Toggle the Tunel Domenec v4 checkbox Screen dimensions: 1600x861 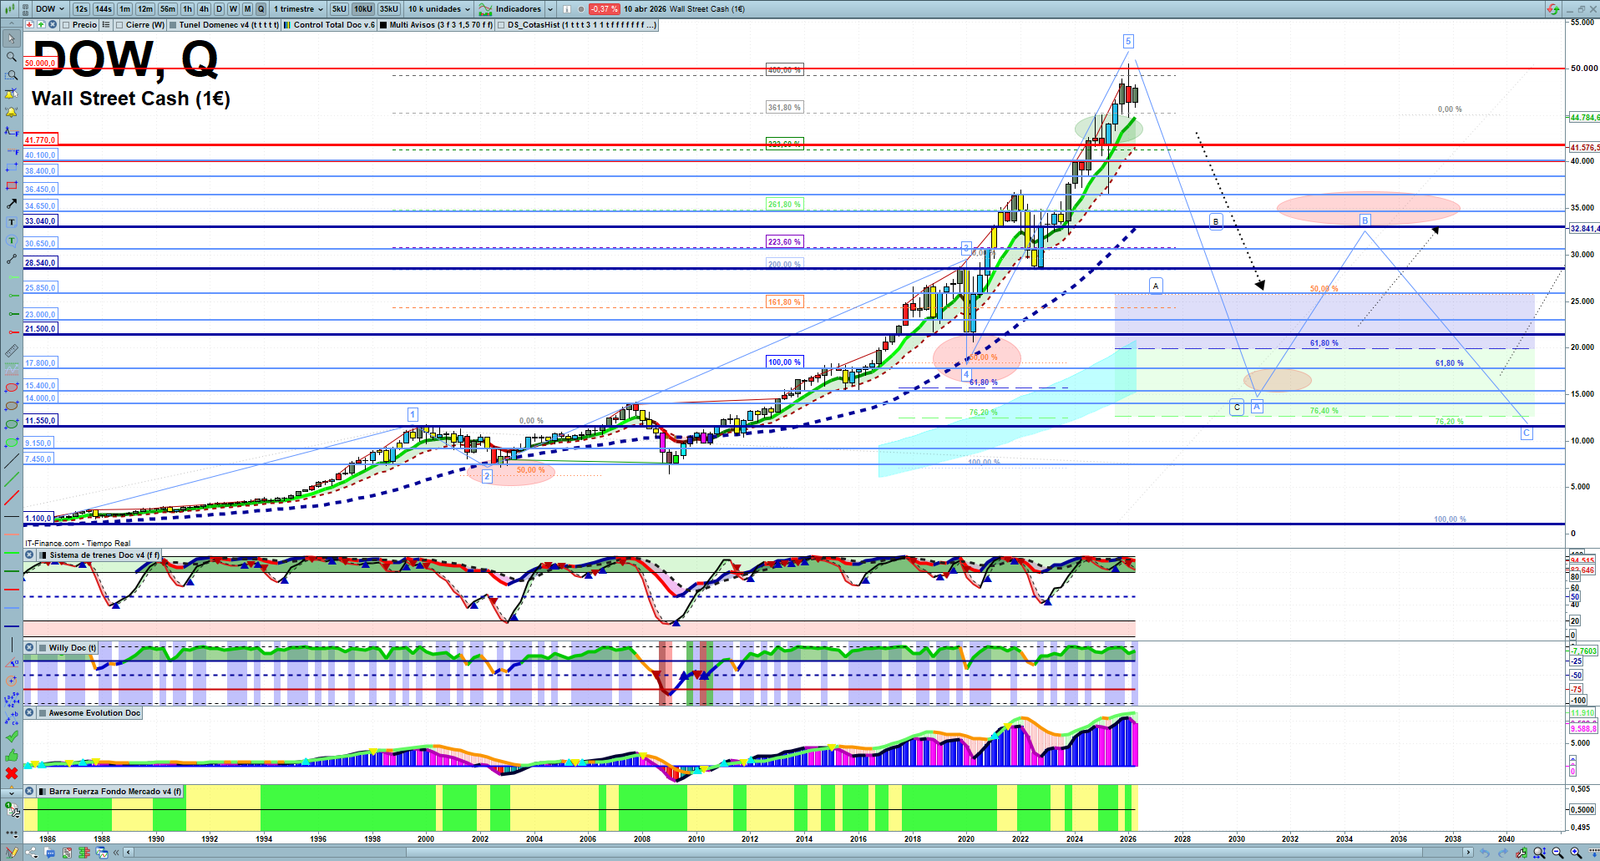coord(174,25)
